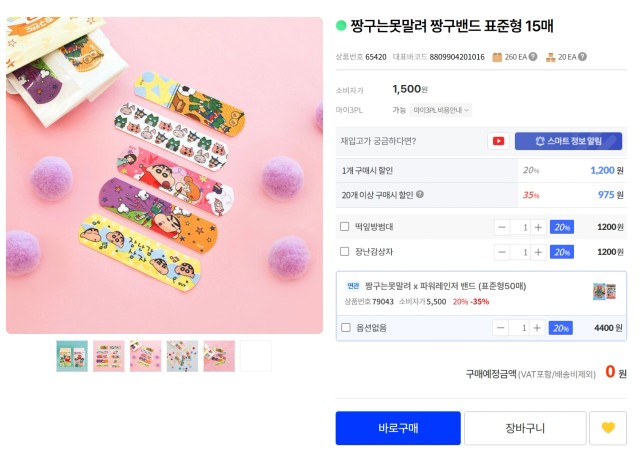Click help icon next to 260 EA
This screenshot has height=457, width=640.
coord(533,57)
